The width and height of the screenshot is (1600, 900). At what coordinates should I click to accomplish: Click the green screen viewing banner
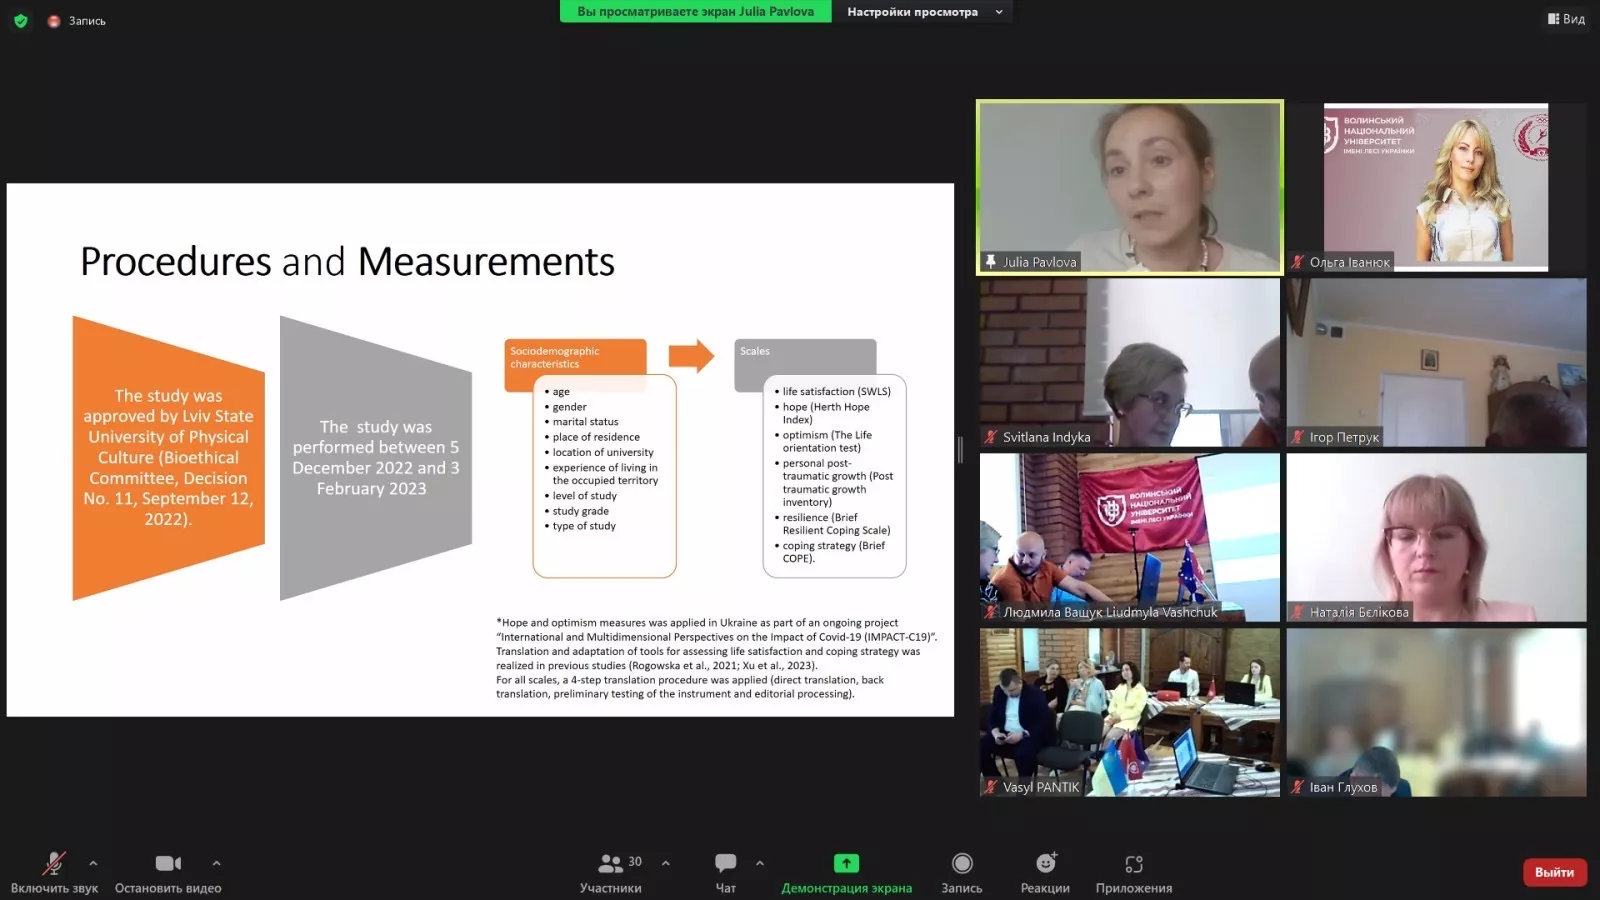(x=695, y=12)
